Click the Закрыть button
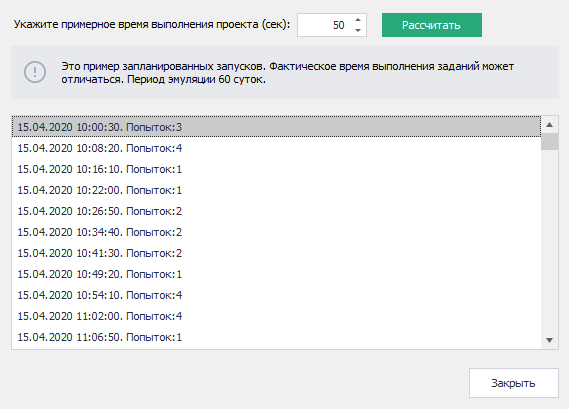The image size is (569, 409). (513, 383)
